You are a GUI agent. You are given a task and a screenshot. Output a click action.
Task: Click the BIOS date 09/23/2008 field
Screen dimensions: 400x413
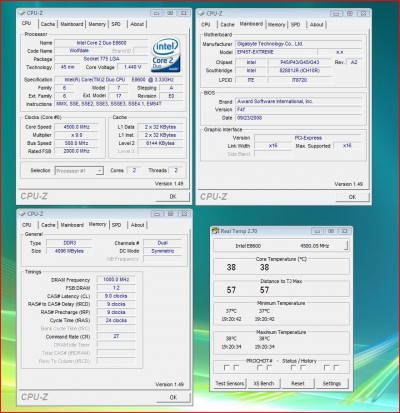(298, 118)
